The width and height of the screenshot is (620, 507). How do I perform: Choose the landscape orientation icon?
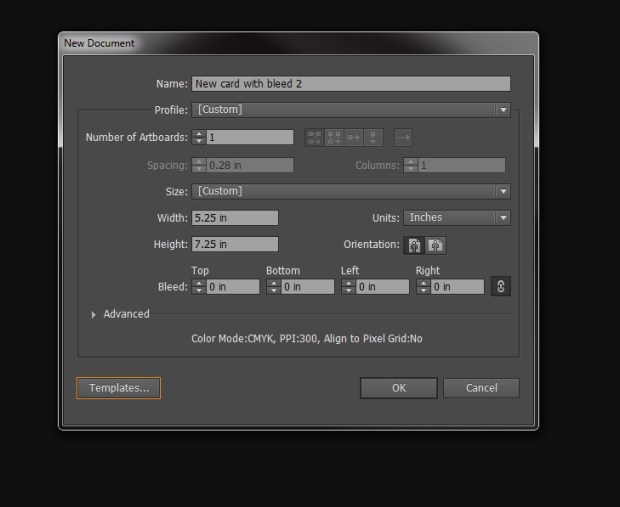coord(436,245)
